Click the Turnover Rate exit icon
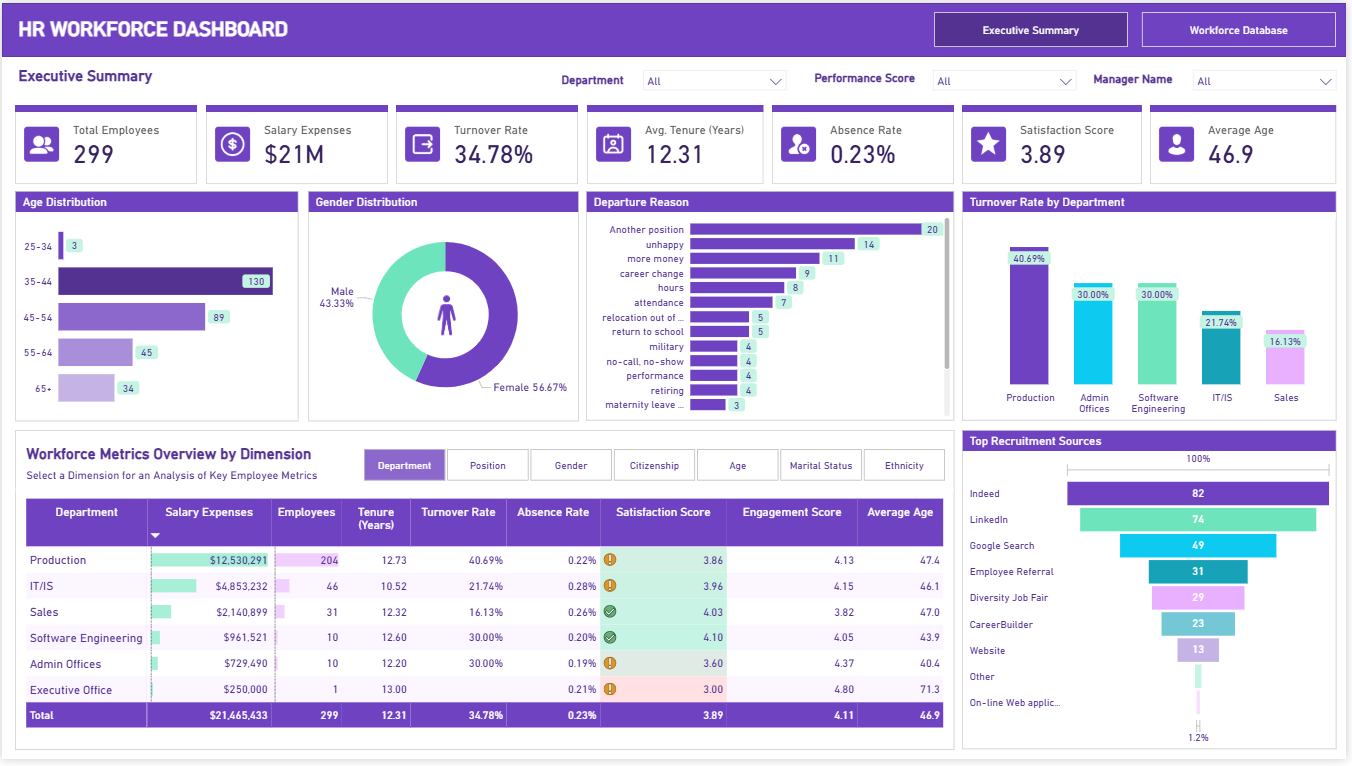Viewport: 1352px width, 766px height. (423, 144)
